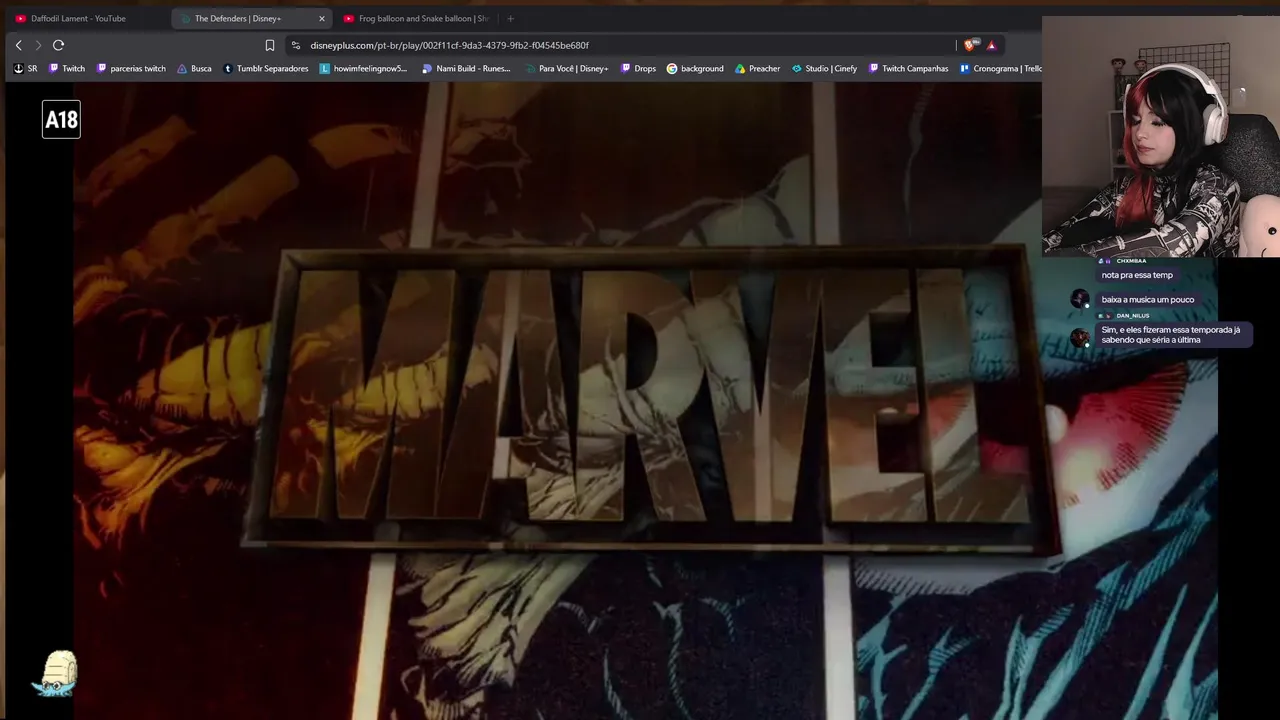Go back using the browser back arrow
Image resolution: width=1280 pixels, height=720 pixels.
coord(18,45)
